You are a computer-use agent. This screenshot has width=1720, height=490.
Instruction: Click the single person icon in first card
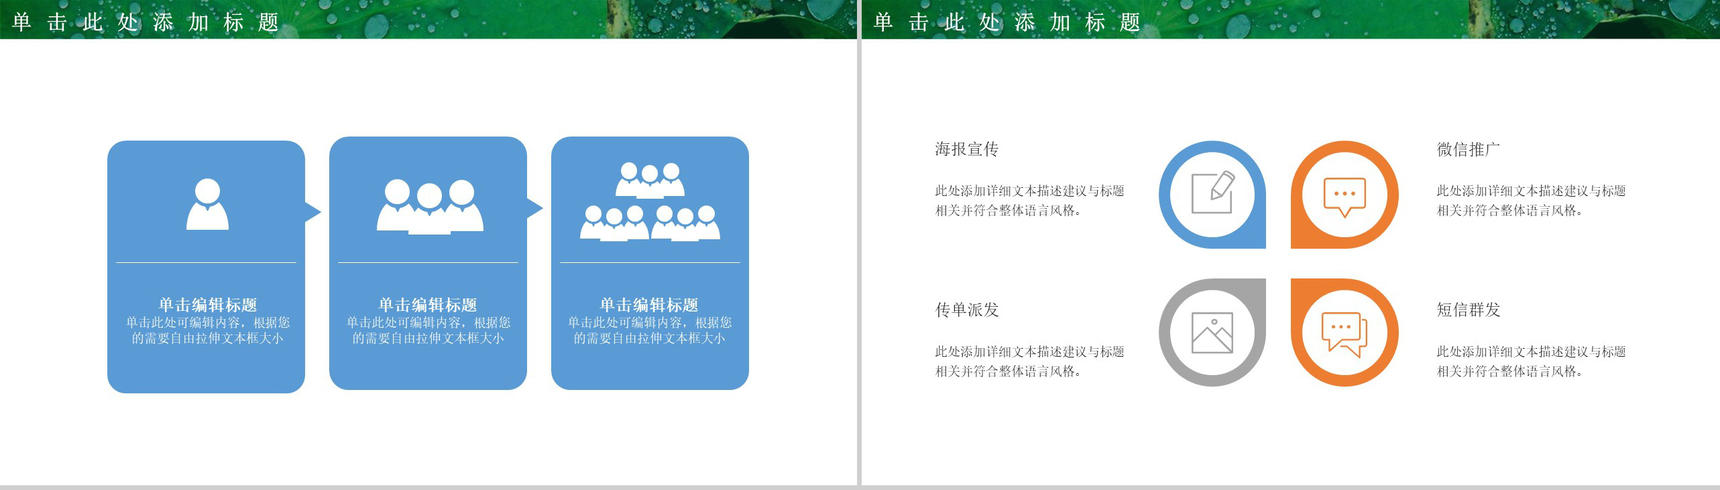pos(207,204)
